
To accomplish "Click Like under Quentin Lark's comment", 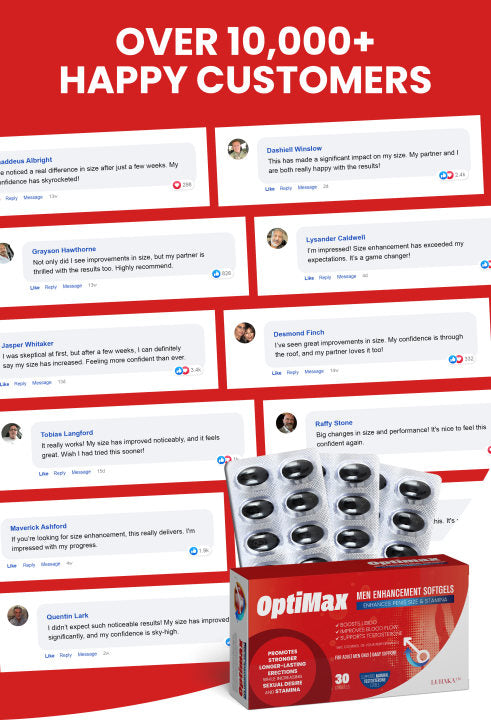I will click(x=50, y=656).
